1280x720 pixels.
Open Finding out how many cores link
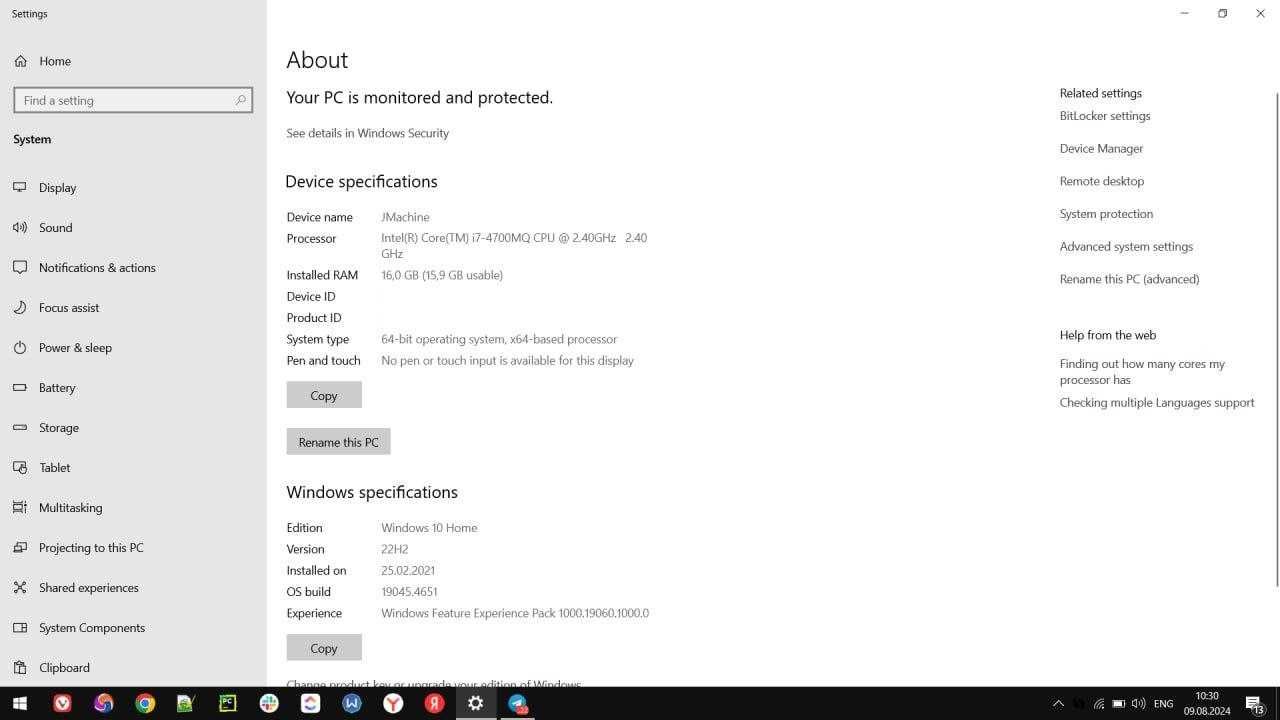pyautogui.click(x=1142, y=372)
